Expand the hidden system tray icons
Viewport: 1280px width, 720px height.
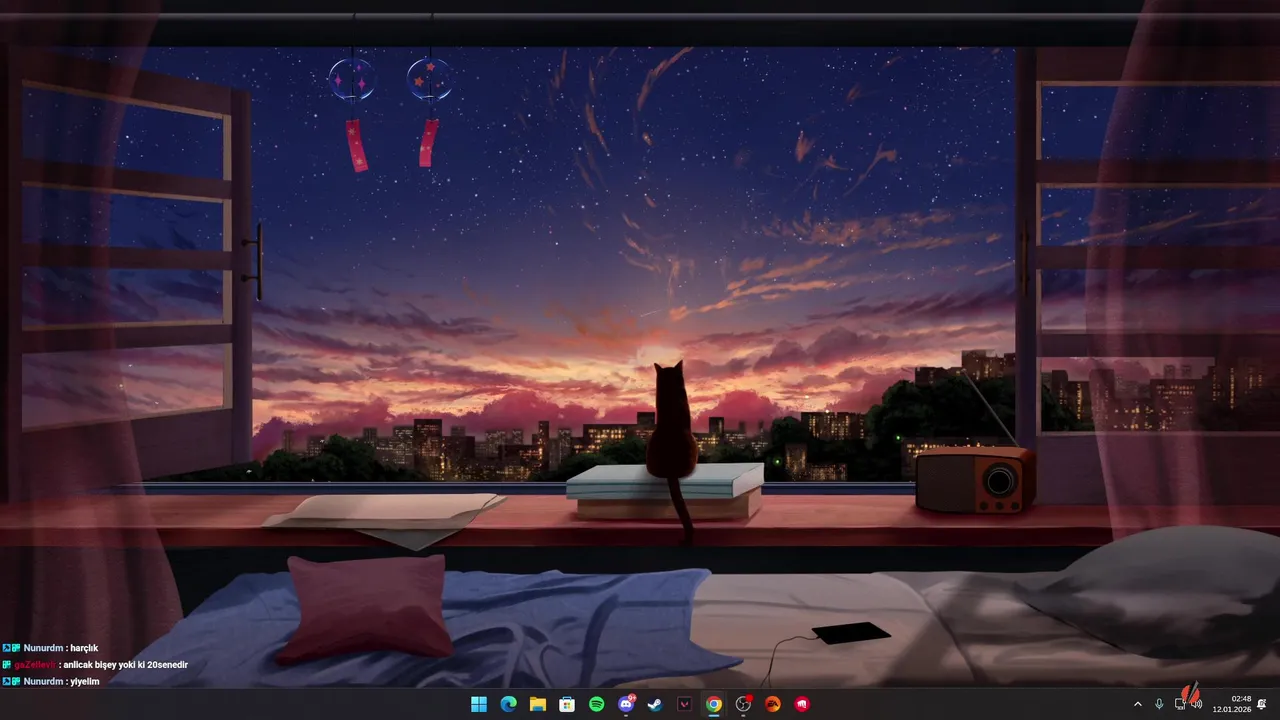(1137, 704)
